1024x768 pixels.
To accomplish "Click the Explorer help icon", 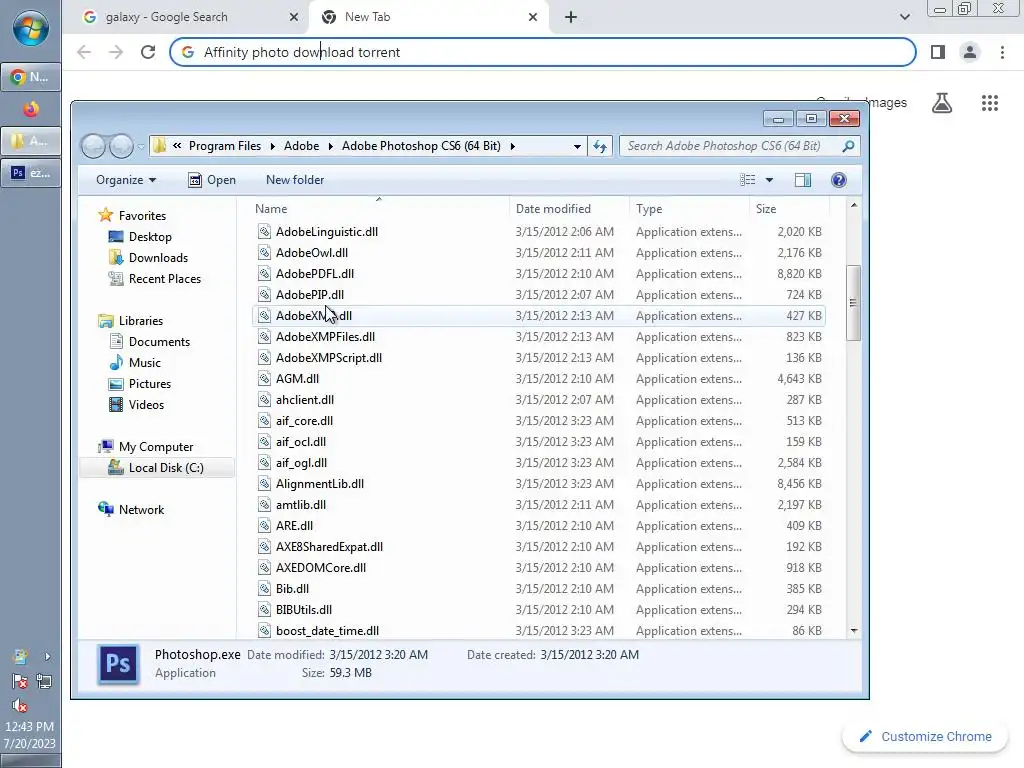I will [839, 180].
